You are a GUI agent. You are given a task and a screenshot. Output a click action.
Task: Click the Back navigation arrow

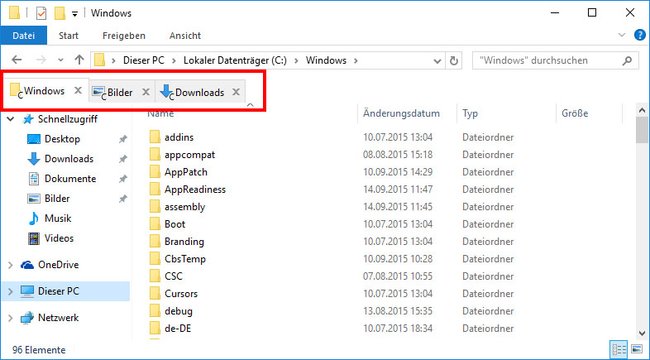point(17,60)
